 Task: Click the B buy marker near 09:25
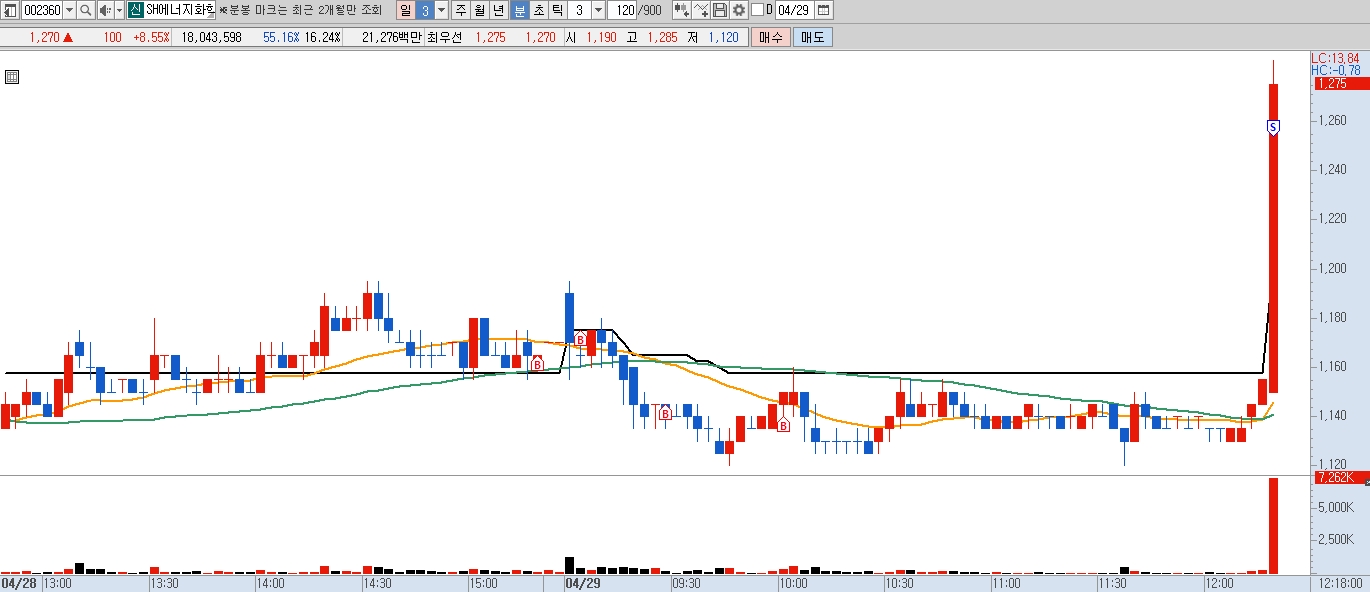point(665,412)
